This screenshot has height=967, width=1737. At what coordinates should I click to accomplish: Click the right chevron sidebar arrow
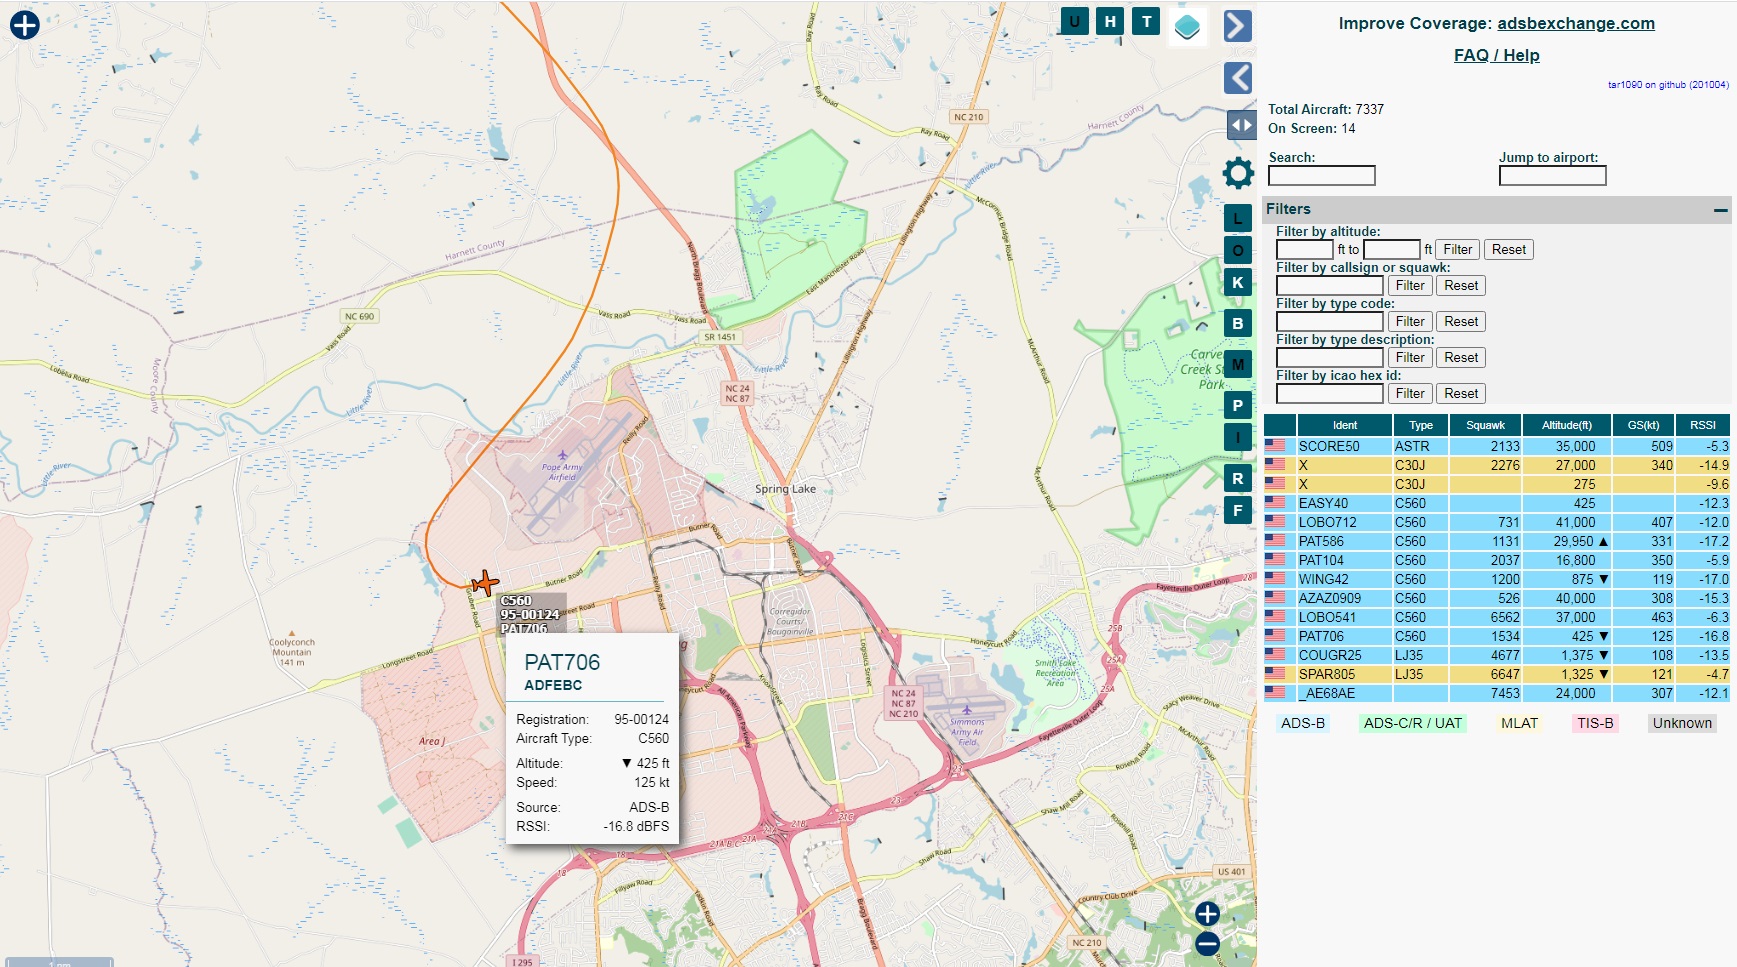coord(1238,26)
